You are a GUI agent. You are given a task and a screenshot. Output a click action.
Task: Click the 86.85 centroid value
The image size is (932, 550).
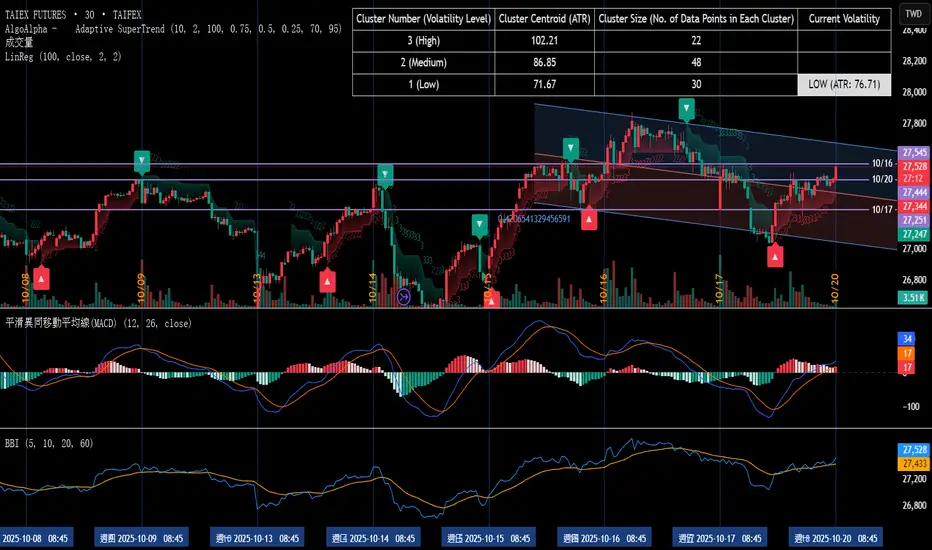[x=544, y=62]
